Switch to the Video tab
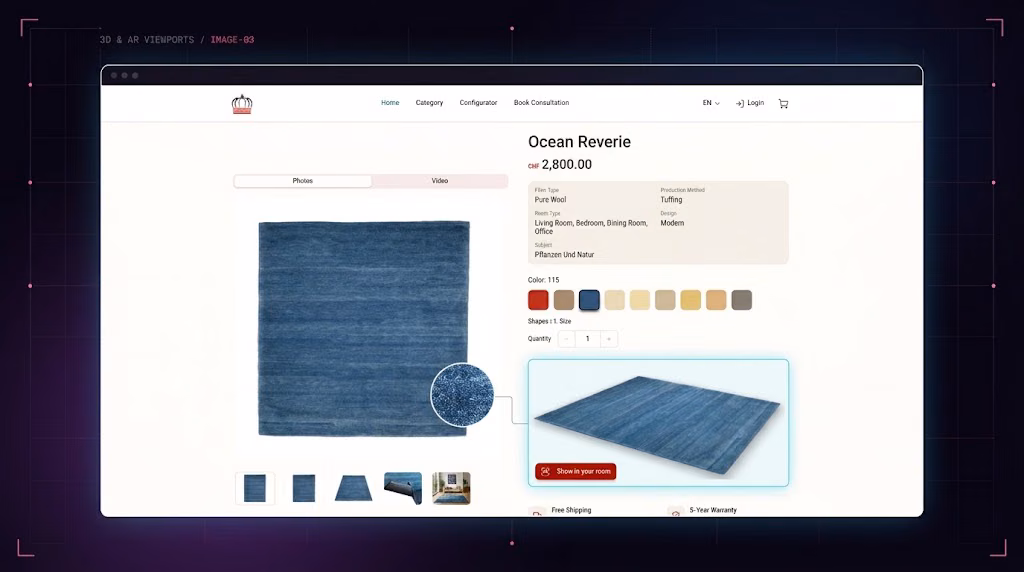The height and width of the screenshot is (572, 1024). 440,181
